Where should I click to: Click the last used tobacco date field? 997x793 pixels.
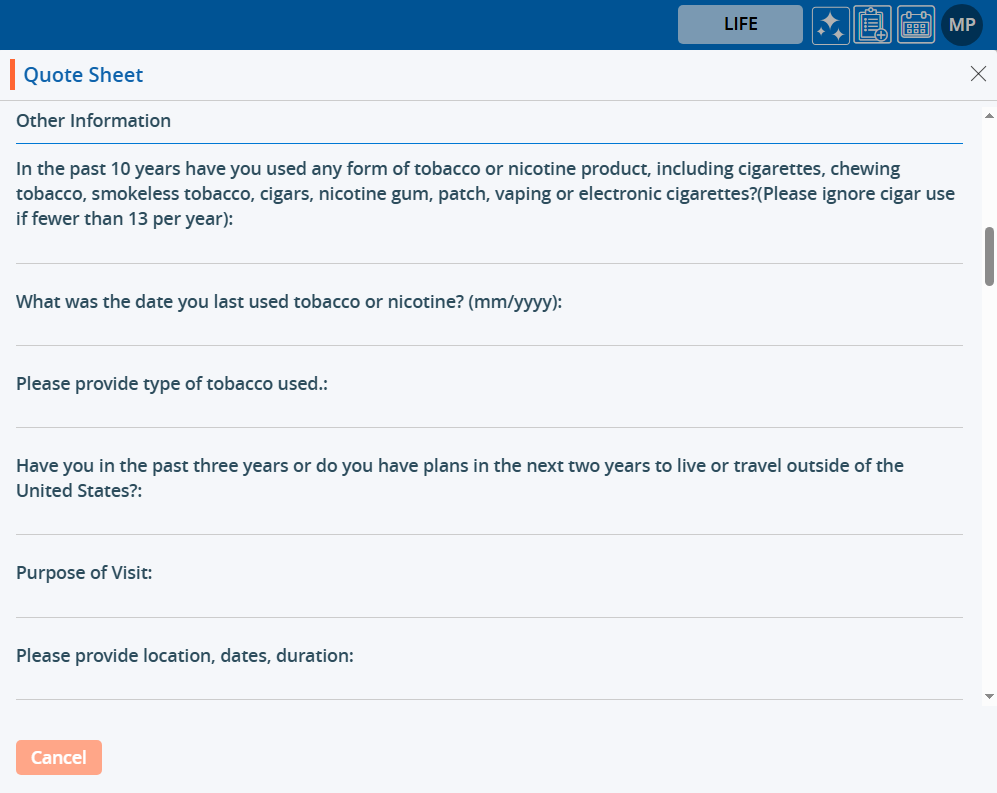[489, 330]
